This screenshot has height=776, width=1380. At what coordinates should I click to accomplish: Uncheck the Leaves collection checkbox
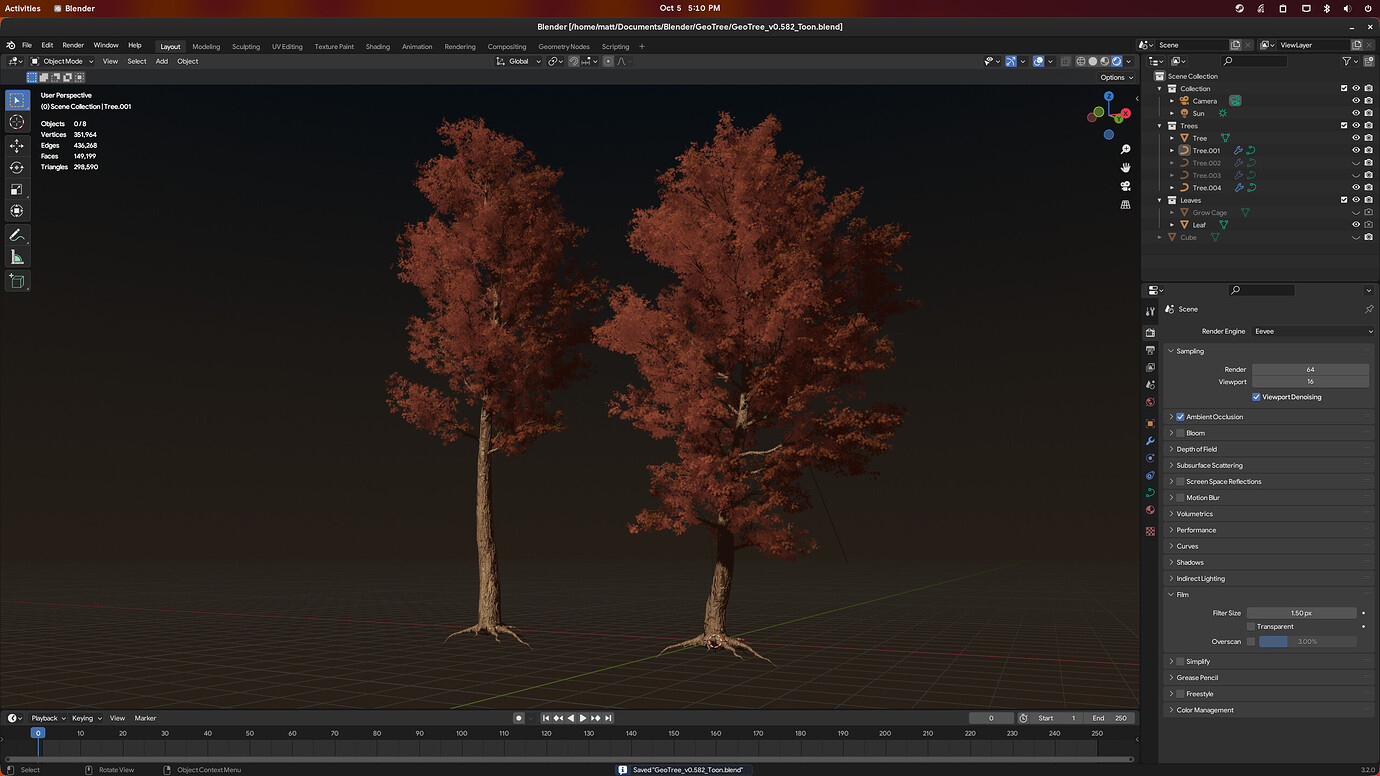pos(1344,200)
